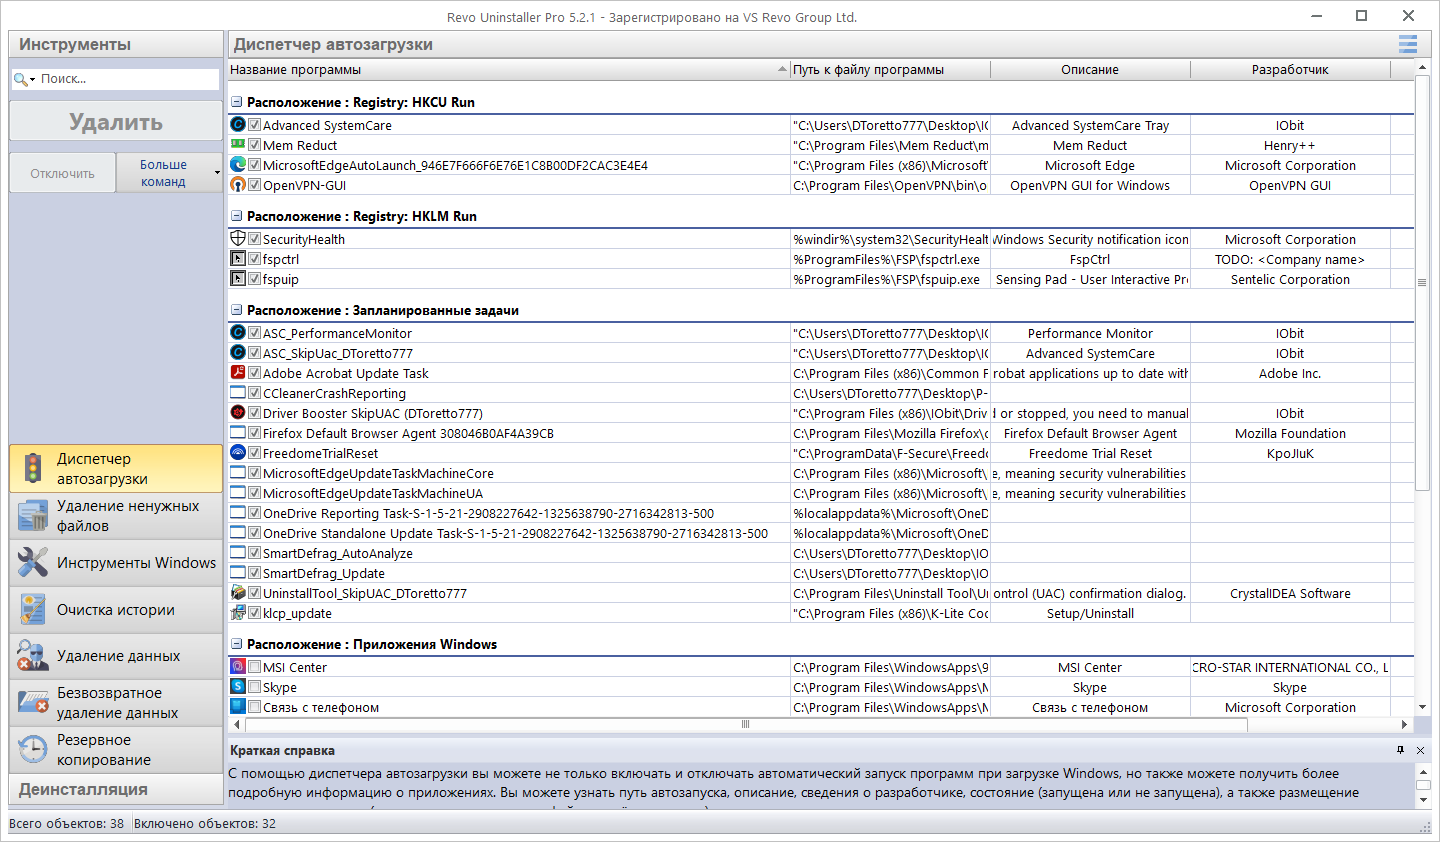Open the hamburger menu icon in header
This screenshot has height=842, width=1440.
[1408, 44]
